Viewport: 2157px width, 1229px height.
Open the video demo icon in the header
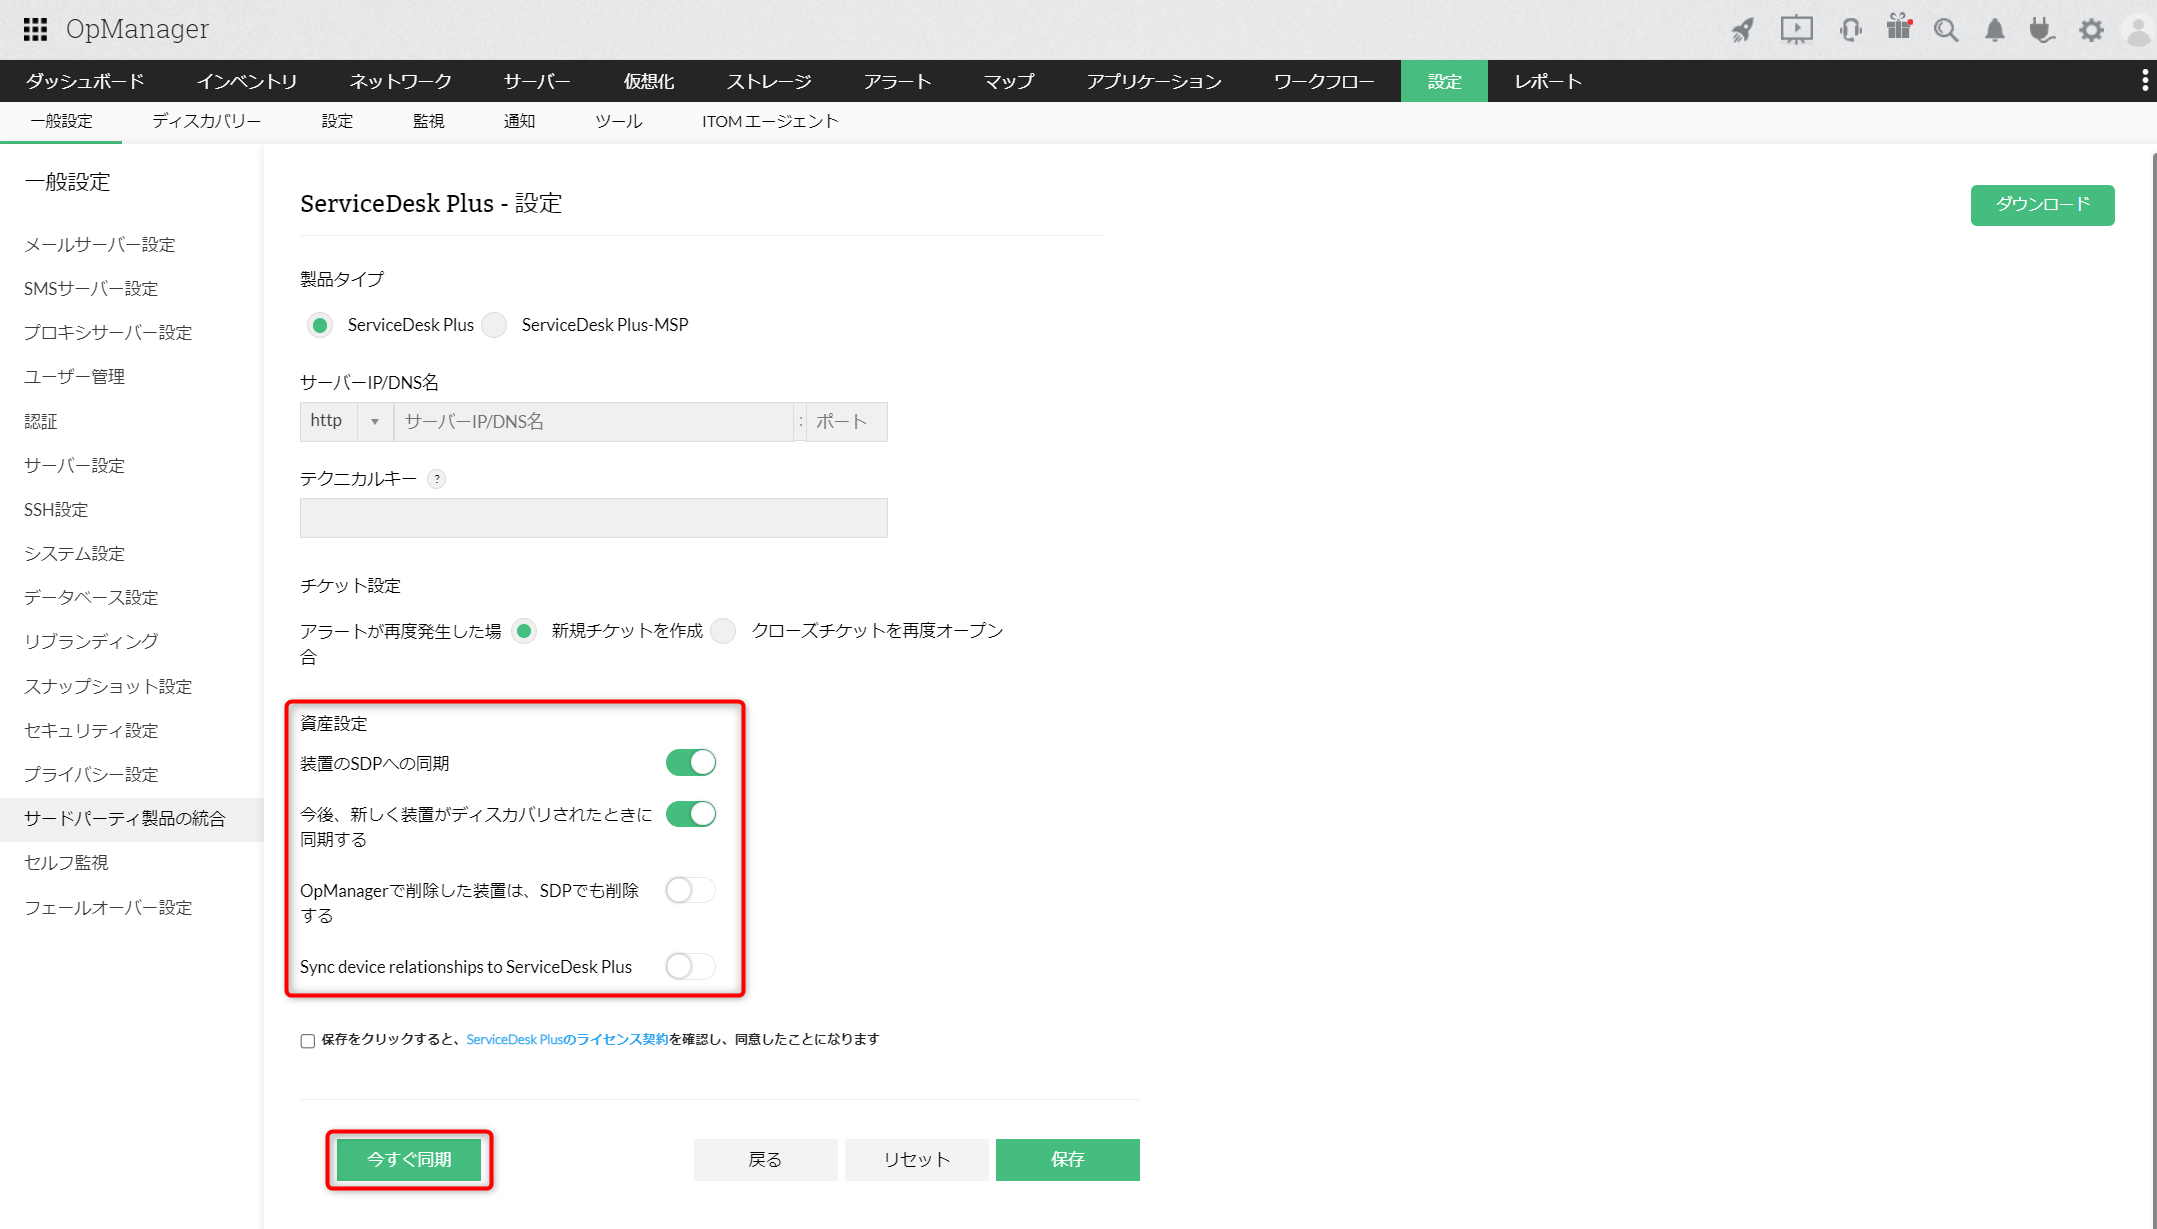tap(1796, 29)
